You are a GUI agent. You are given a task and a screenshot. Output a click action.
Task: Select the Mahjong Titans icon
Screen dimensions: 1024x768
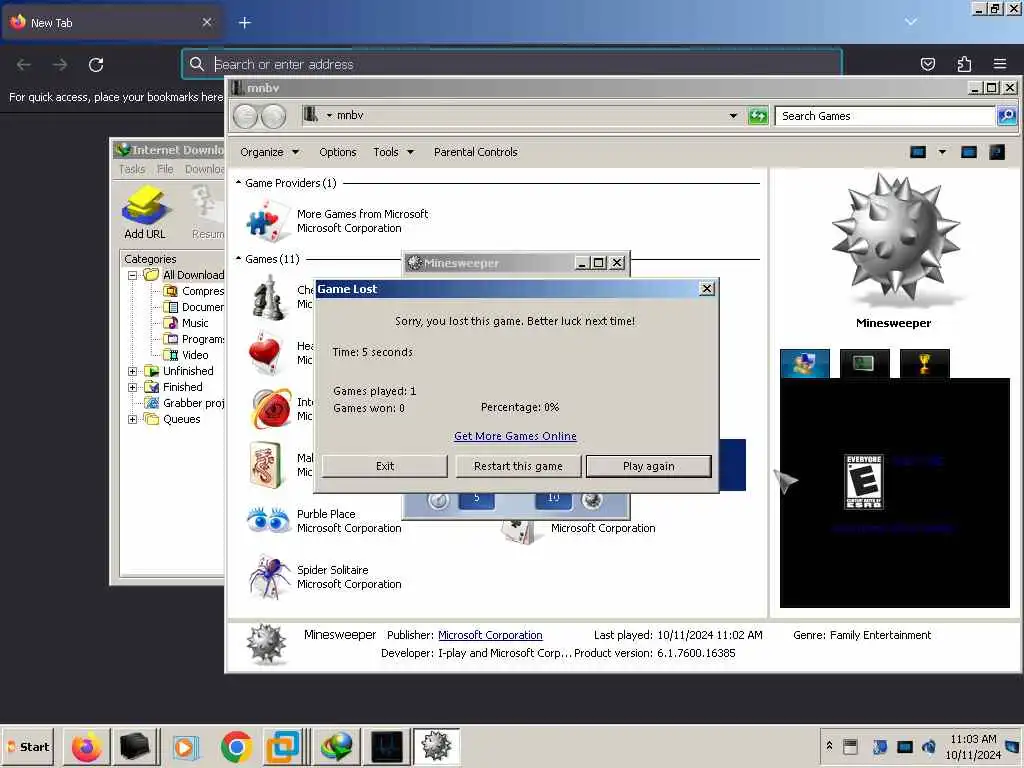pos(266,464)
